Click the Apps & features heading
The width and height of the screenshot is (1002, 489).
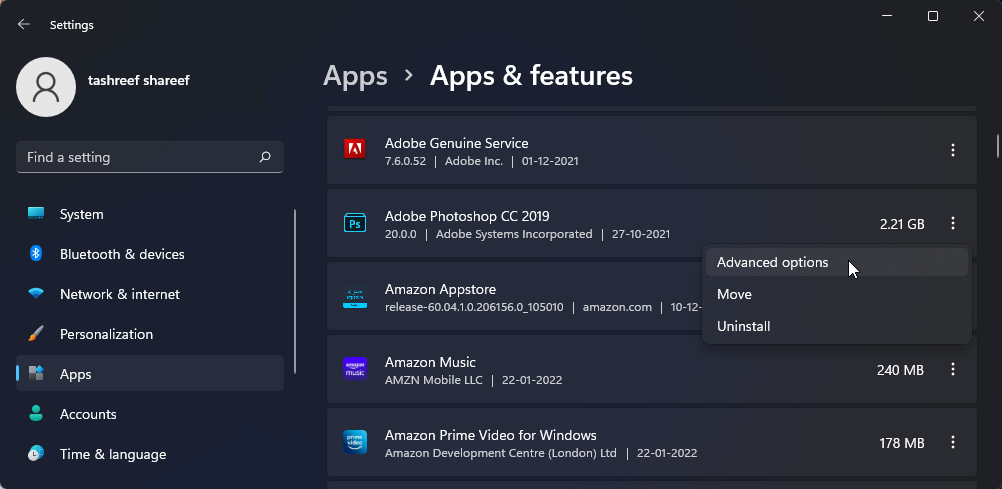(531, 76)
